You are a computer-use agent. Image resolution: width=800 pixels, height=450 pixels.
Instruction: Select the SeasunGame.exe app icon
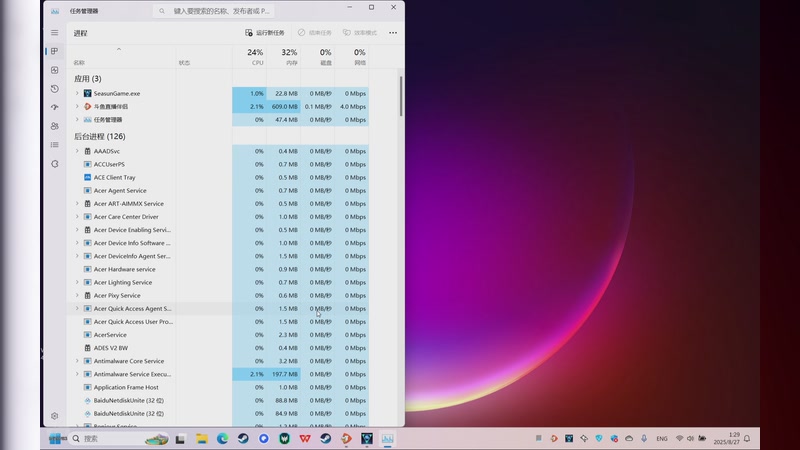(x=87, y=93)
